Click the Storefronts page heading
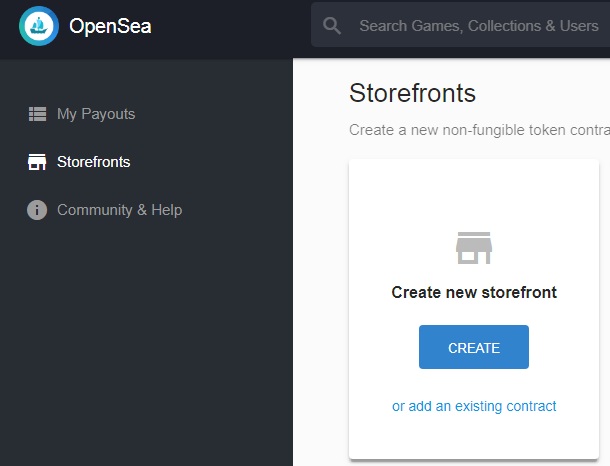610x466 pixels. [412, 93]
